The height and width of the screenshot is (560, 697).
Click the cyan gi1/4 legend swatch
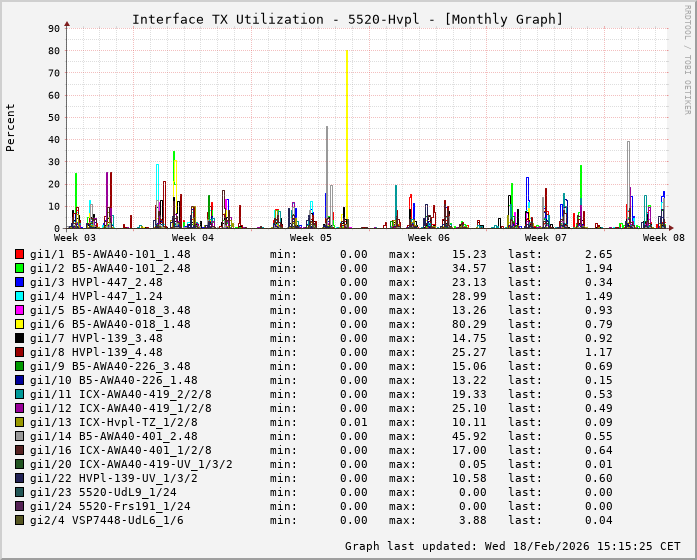20,296
